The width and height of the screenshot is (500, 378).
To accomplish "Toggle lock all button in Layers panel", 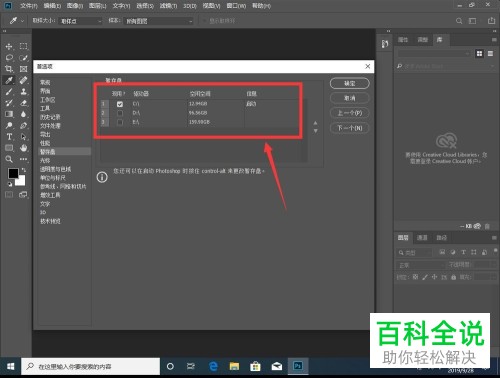I will click(453, 277).
